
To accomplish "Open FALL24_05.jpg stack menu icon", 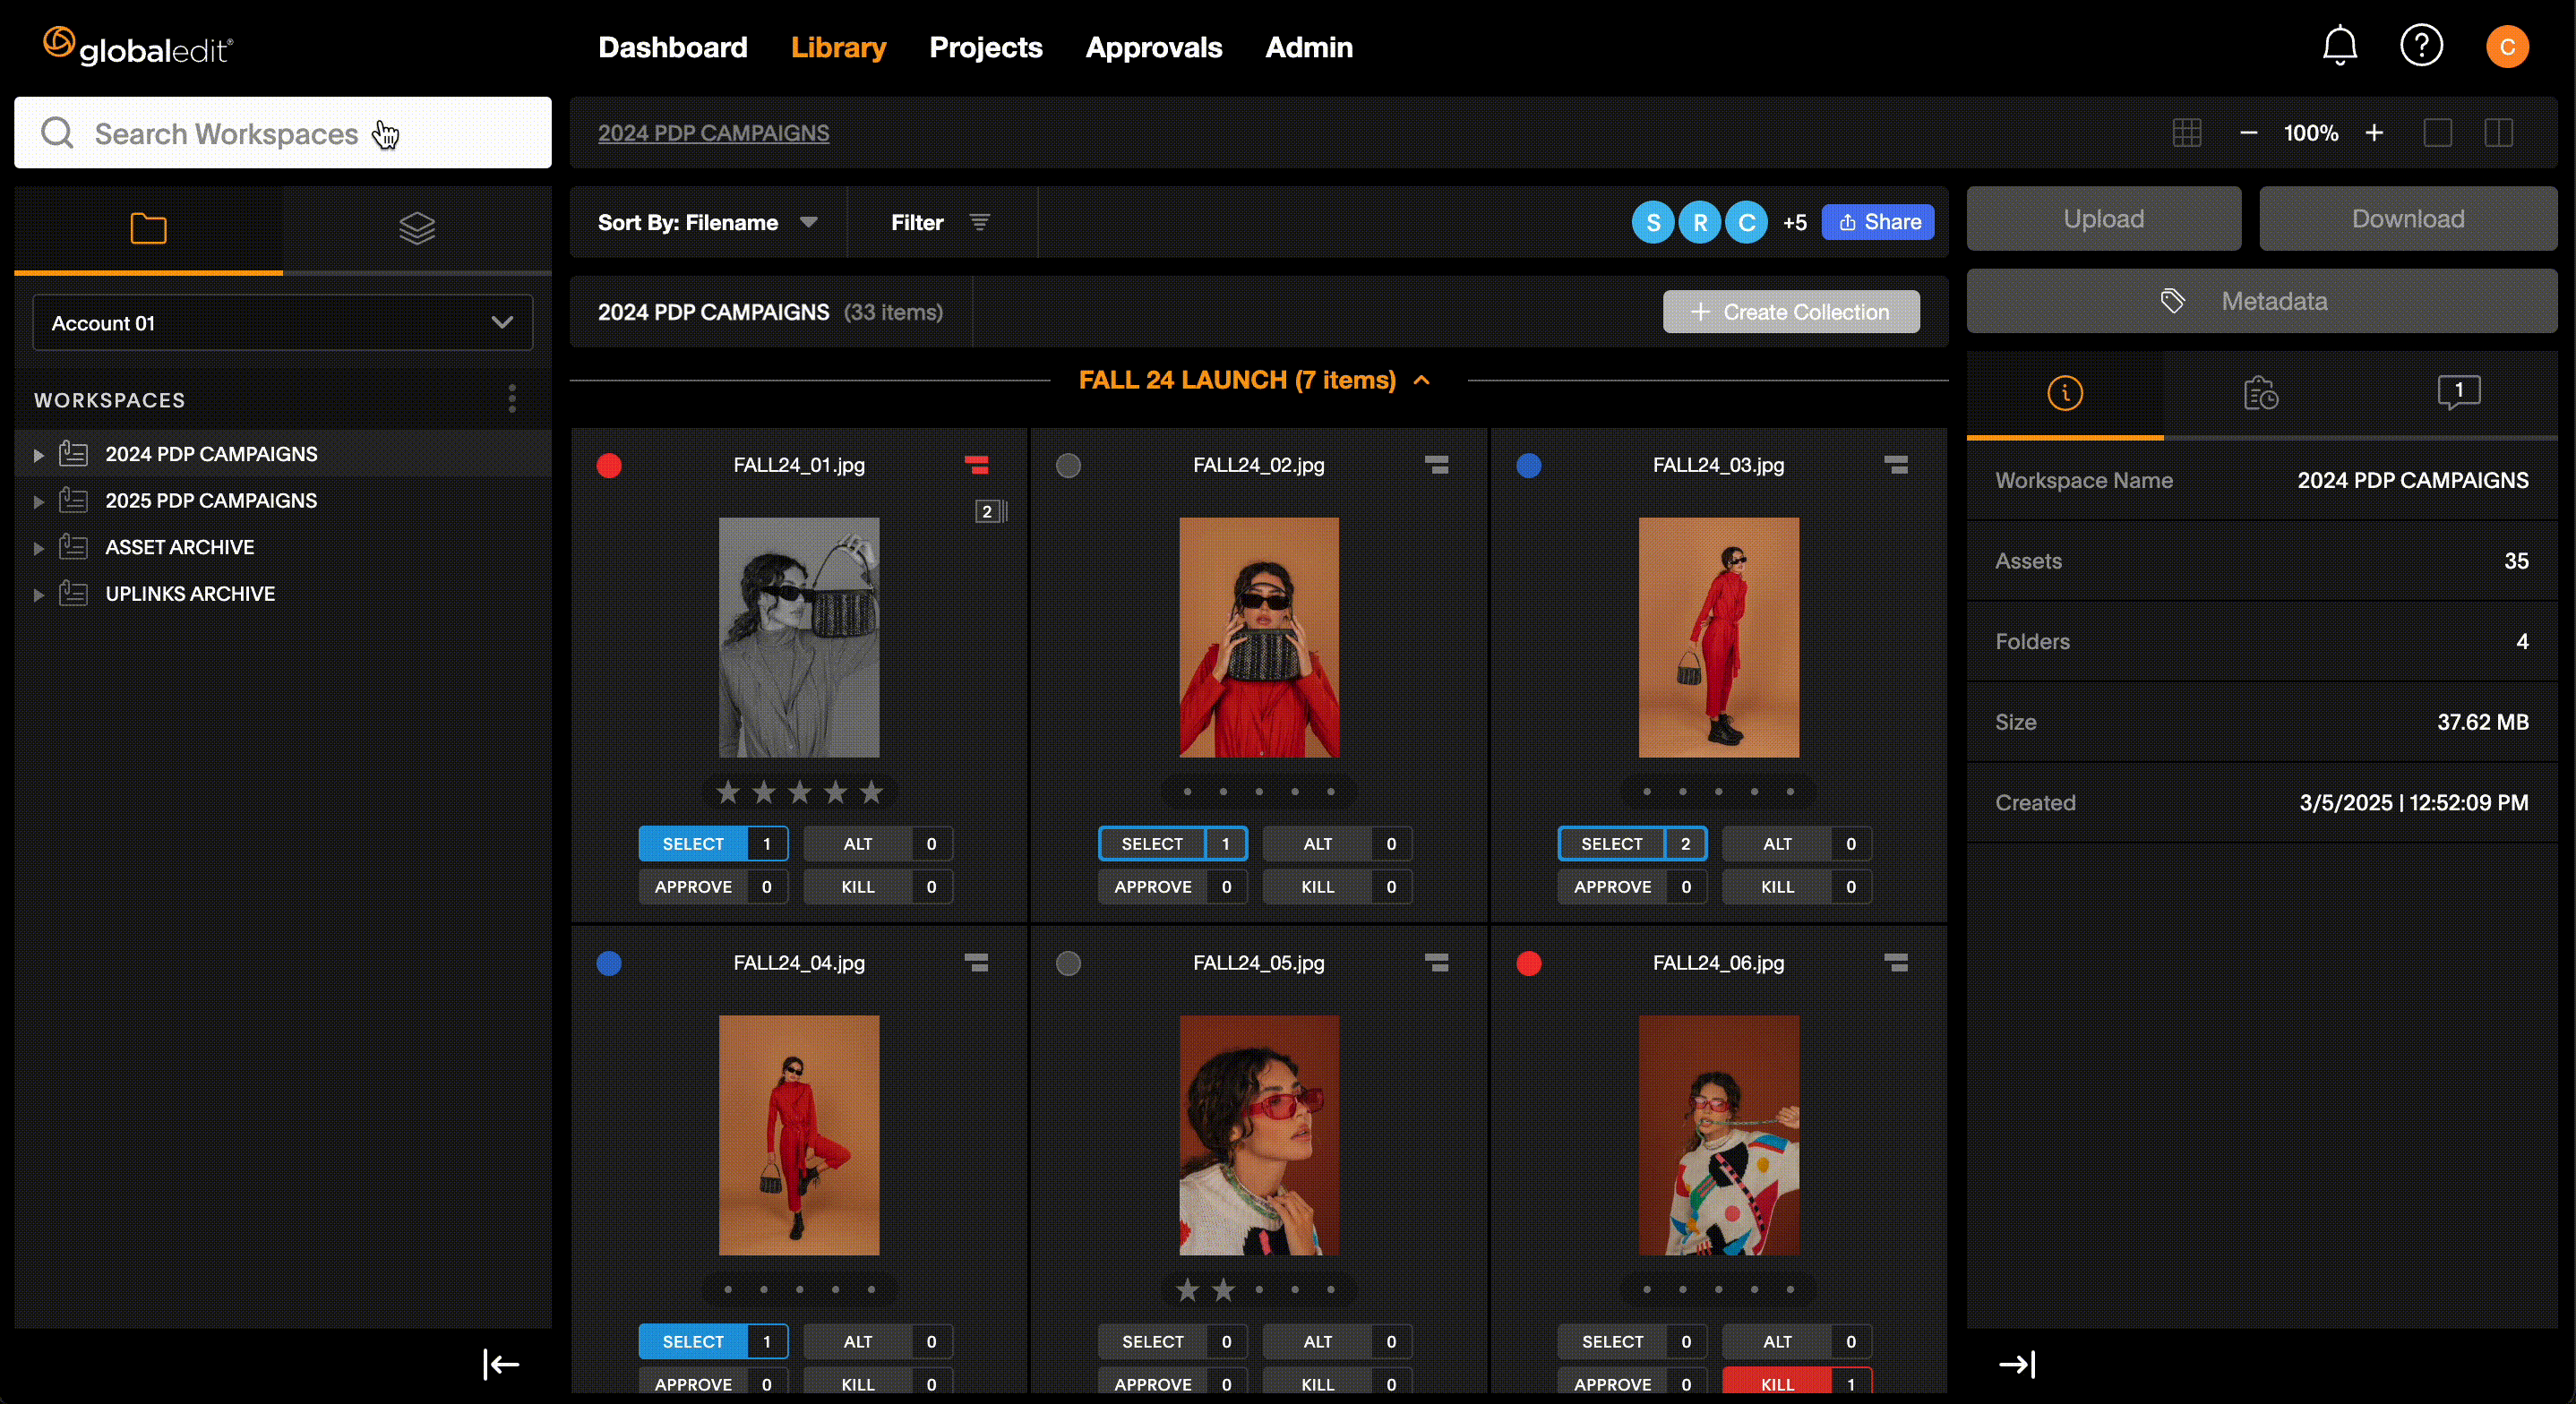I will [1436, 963].
